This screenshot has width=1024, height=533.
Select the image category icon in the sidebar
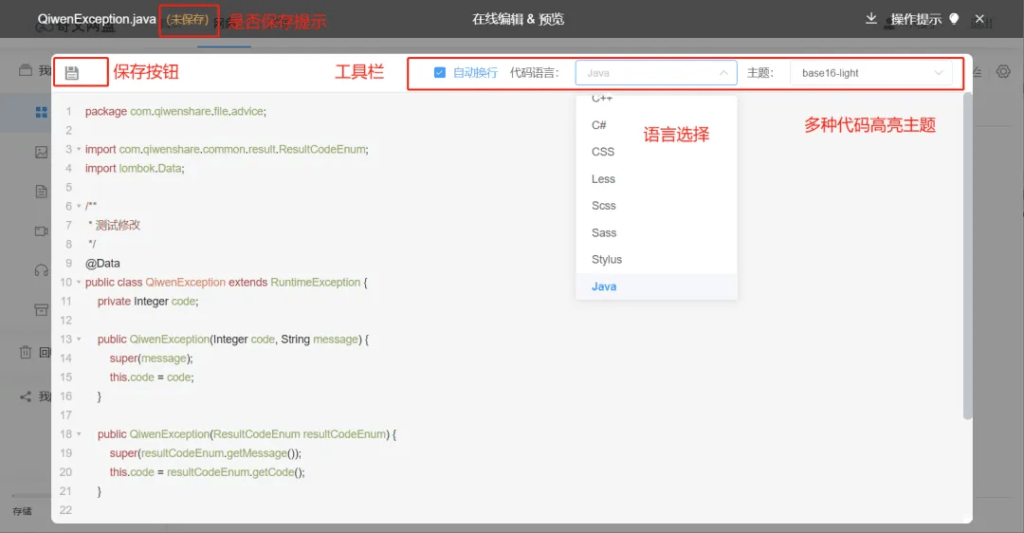tap(41, 153)
